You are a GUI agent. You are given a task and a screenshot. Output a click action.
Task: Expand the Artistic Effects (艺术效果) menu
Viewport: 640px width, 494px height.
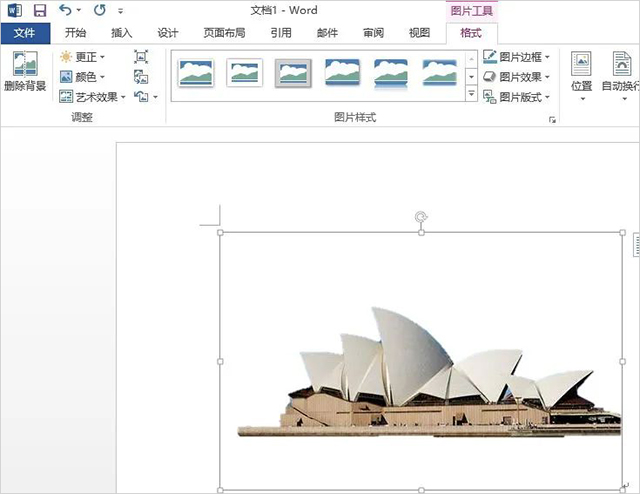(x=92, y=97)
